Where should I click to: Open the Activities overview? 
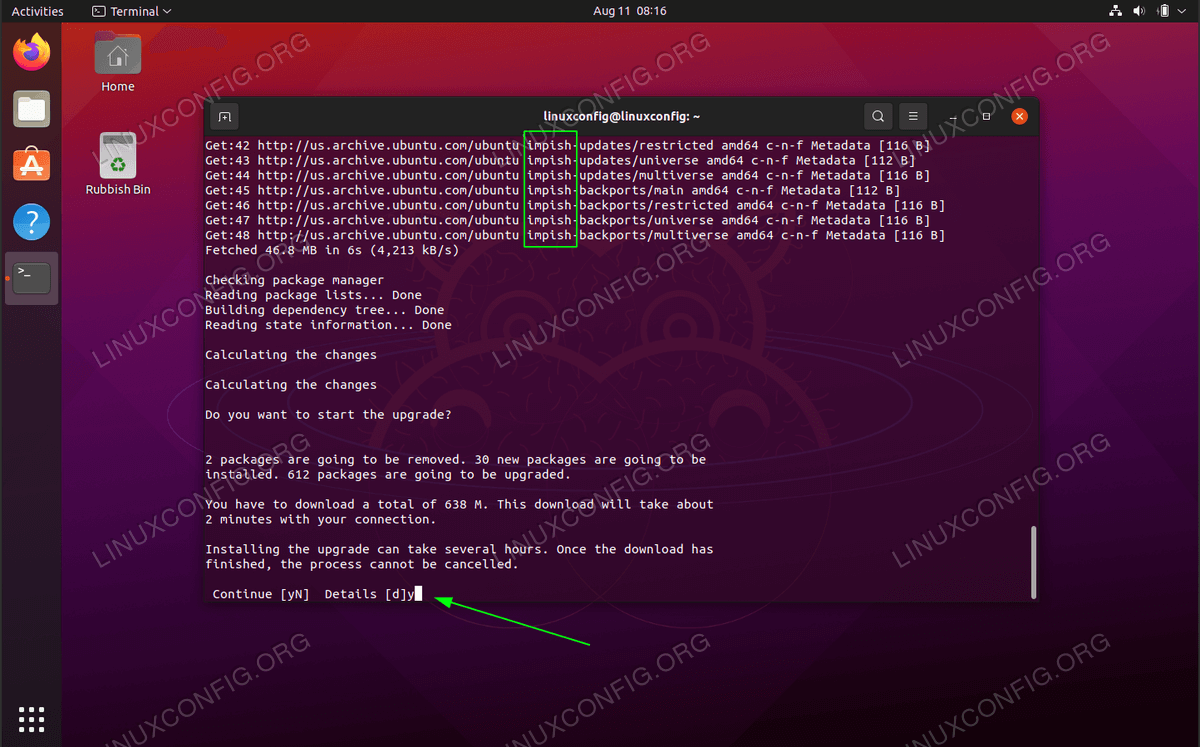coord(37,11)
